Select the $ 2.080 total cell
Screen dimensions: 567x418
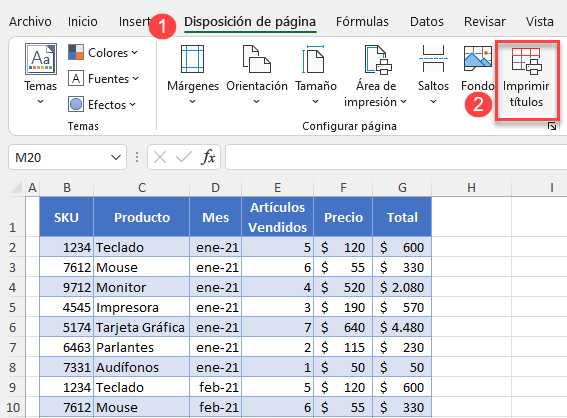[402, 287]
